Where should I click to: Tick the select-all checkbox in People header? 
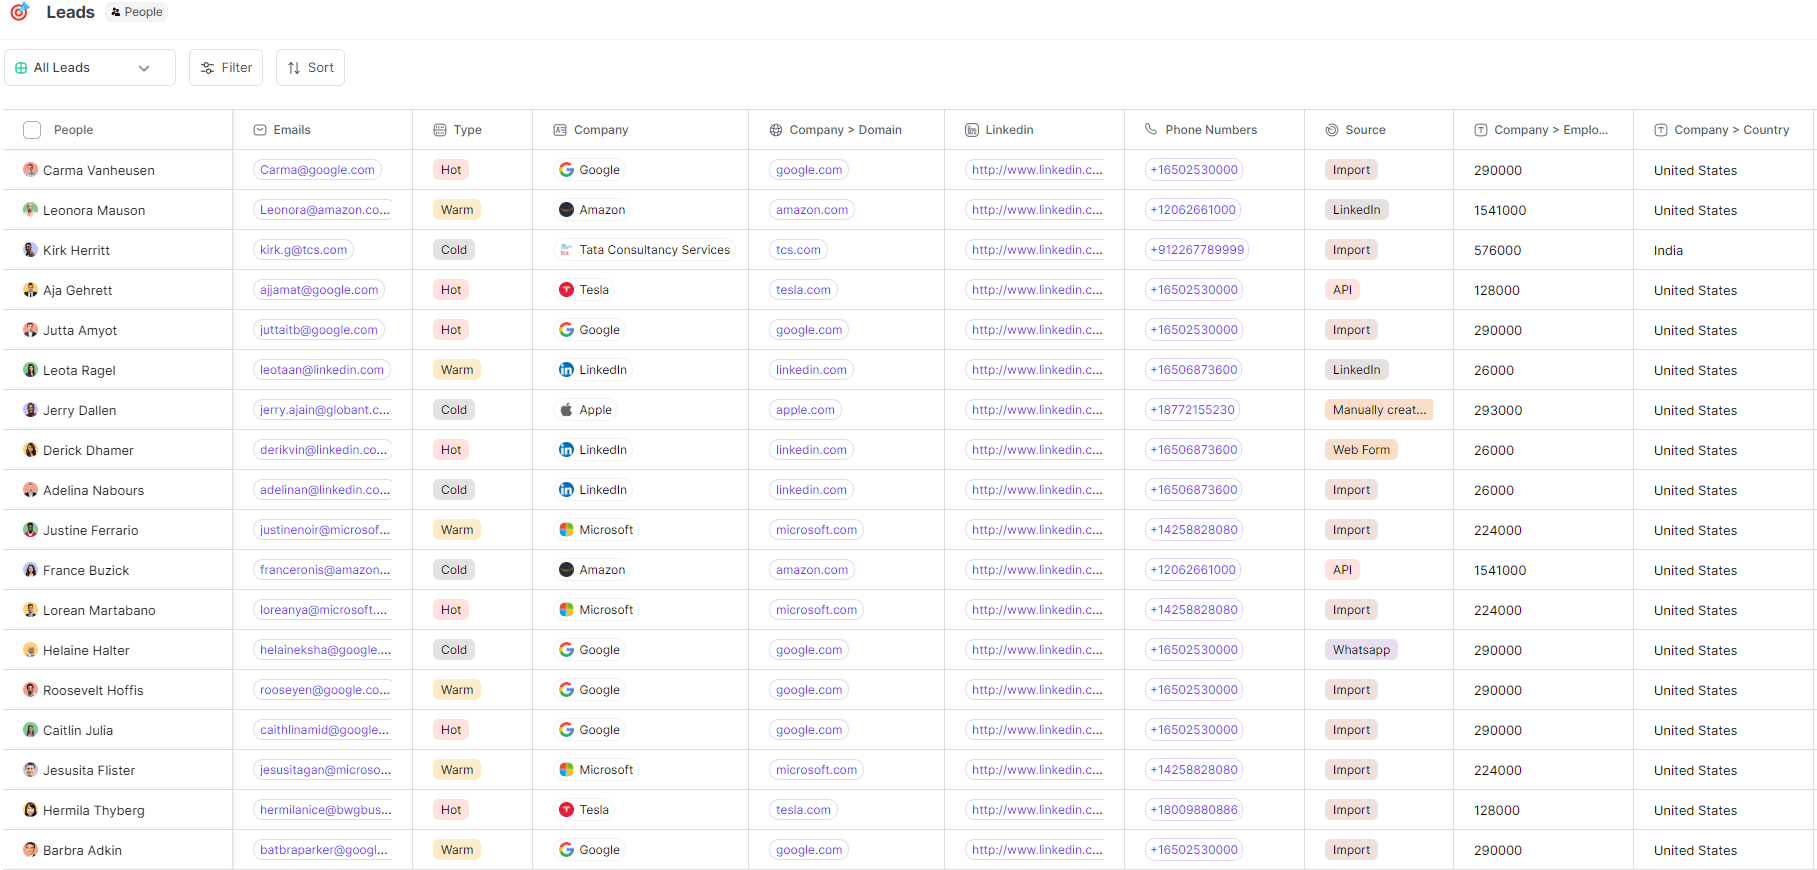(32, 130)
